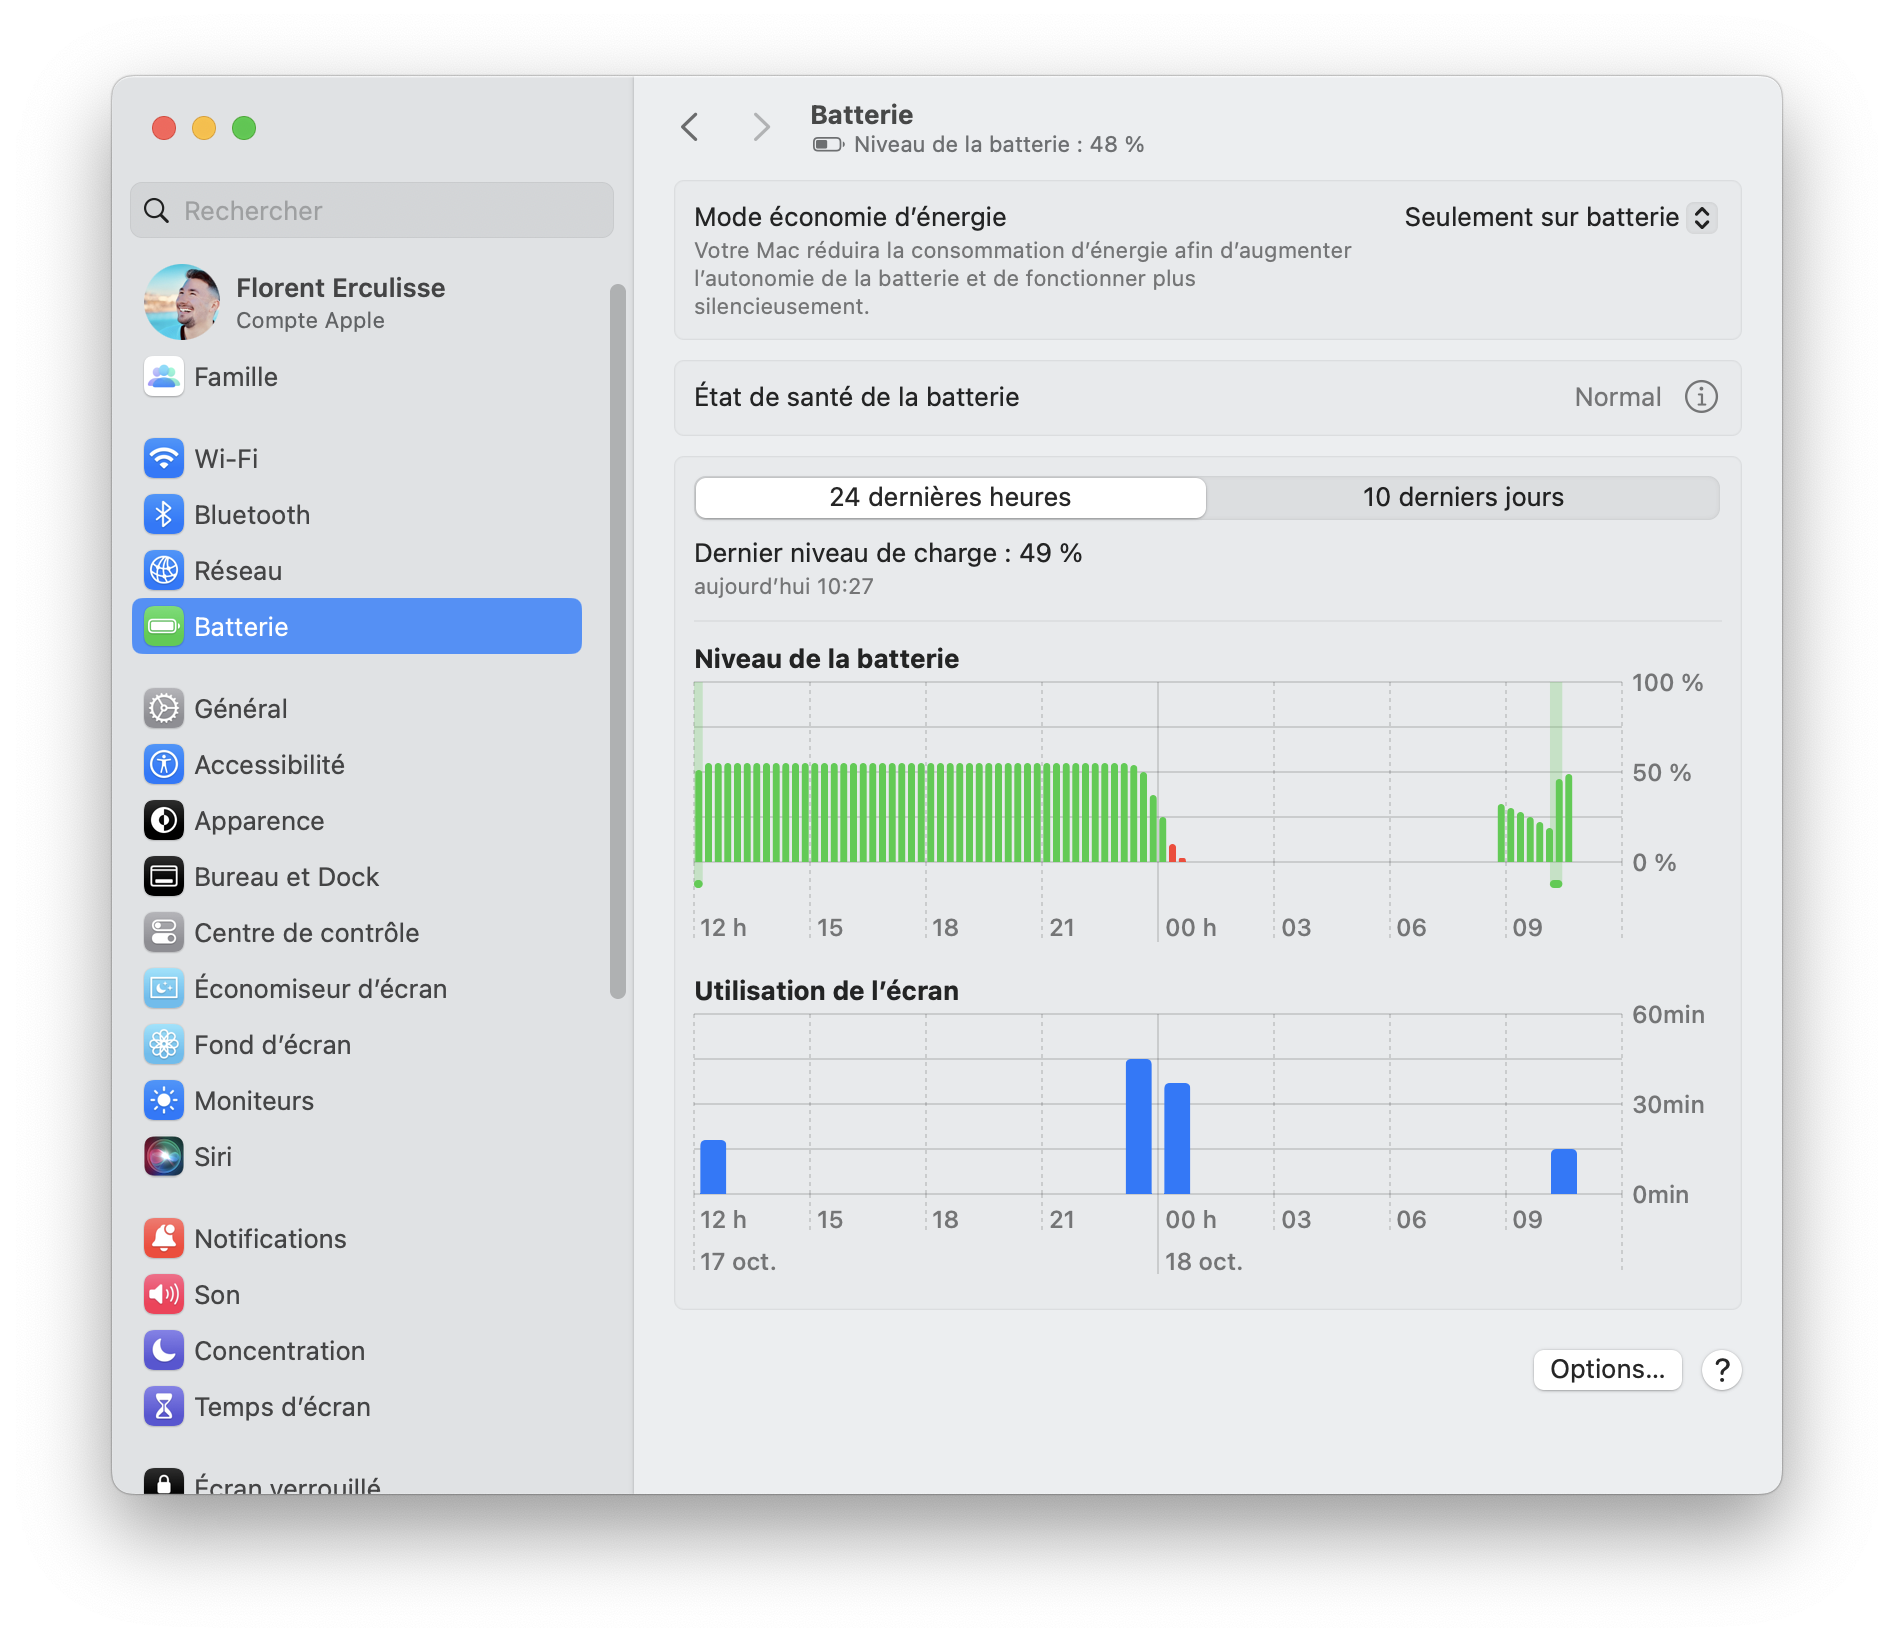
Task: Click the tallest blue screen usage bar
Action: (x=1138, y=1126)
